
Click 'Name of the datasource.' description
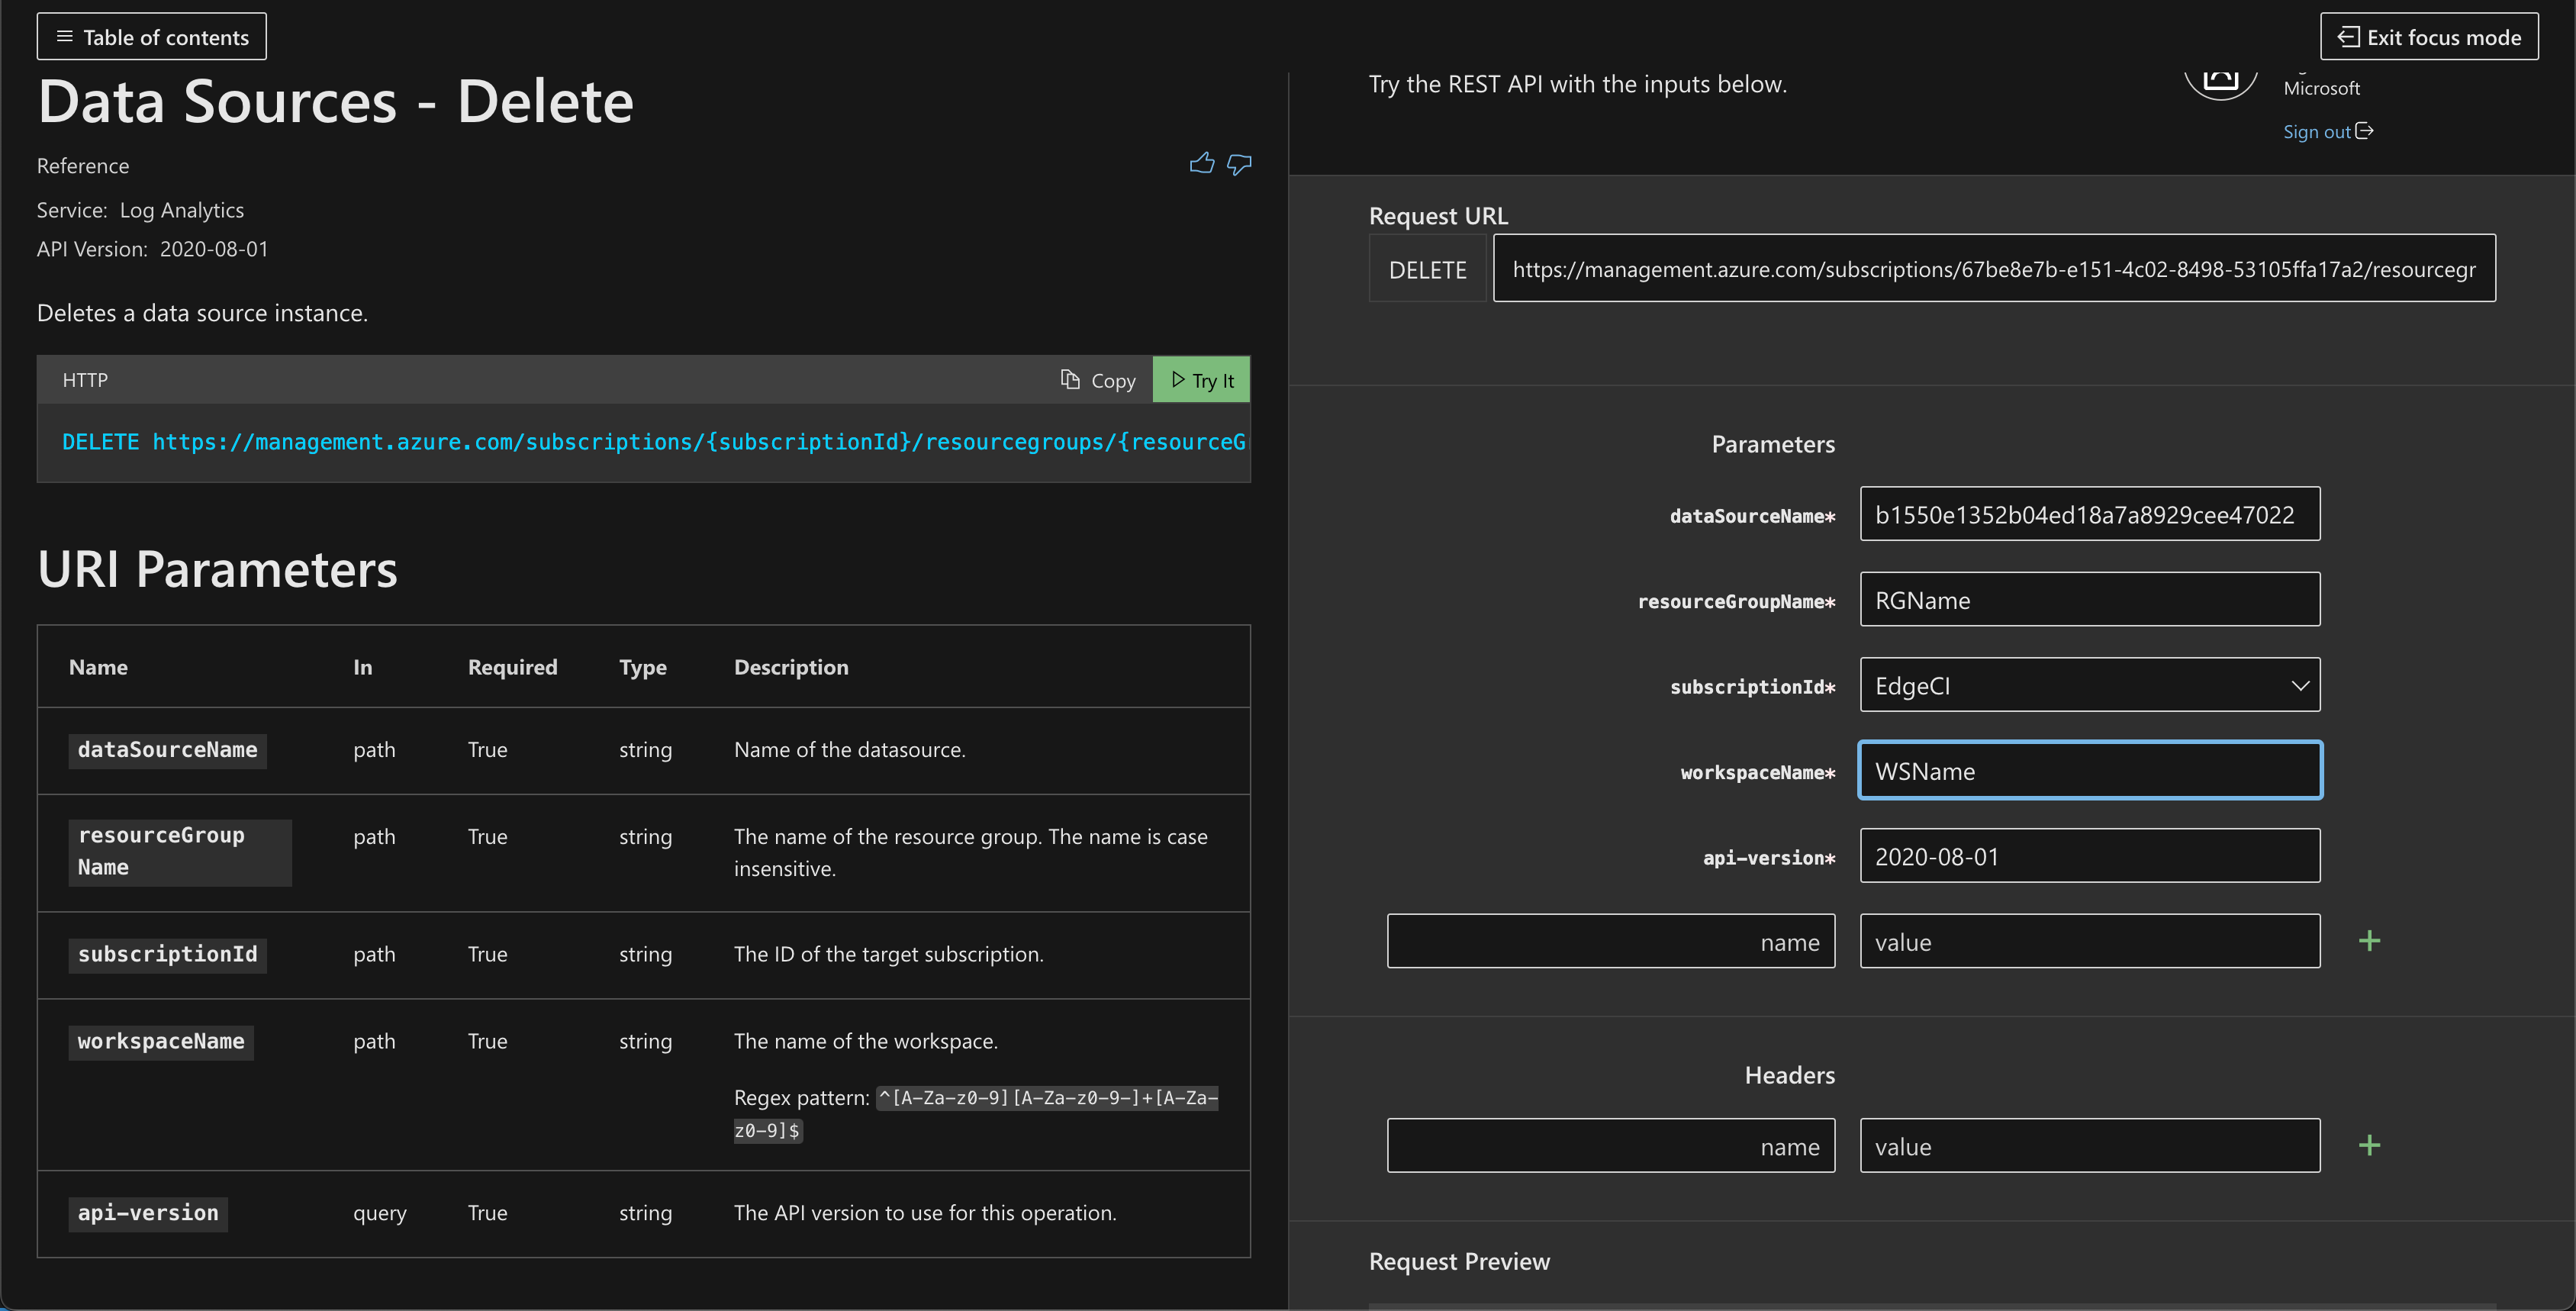coord(850,750)
